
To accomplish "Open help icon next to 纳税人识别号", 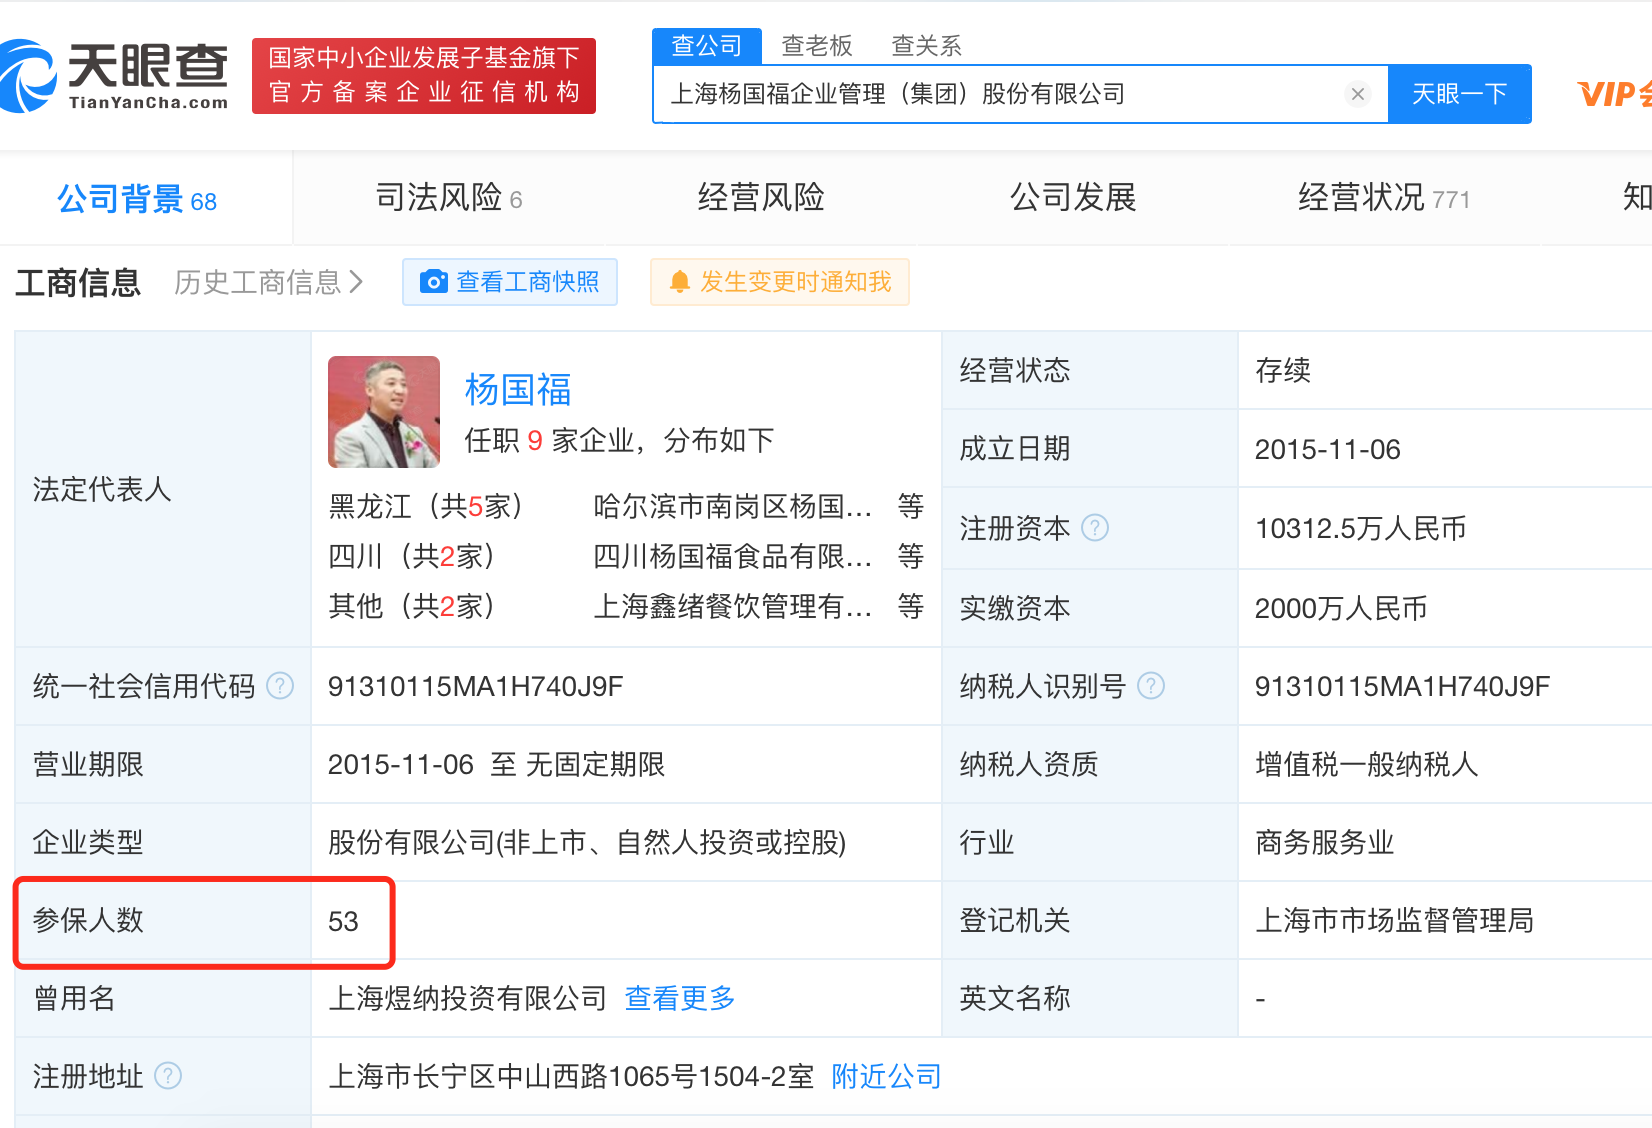I will [x=1152, y=686].
